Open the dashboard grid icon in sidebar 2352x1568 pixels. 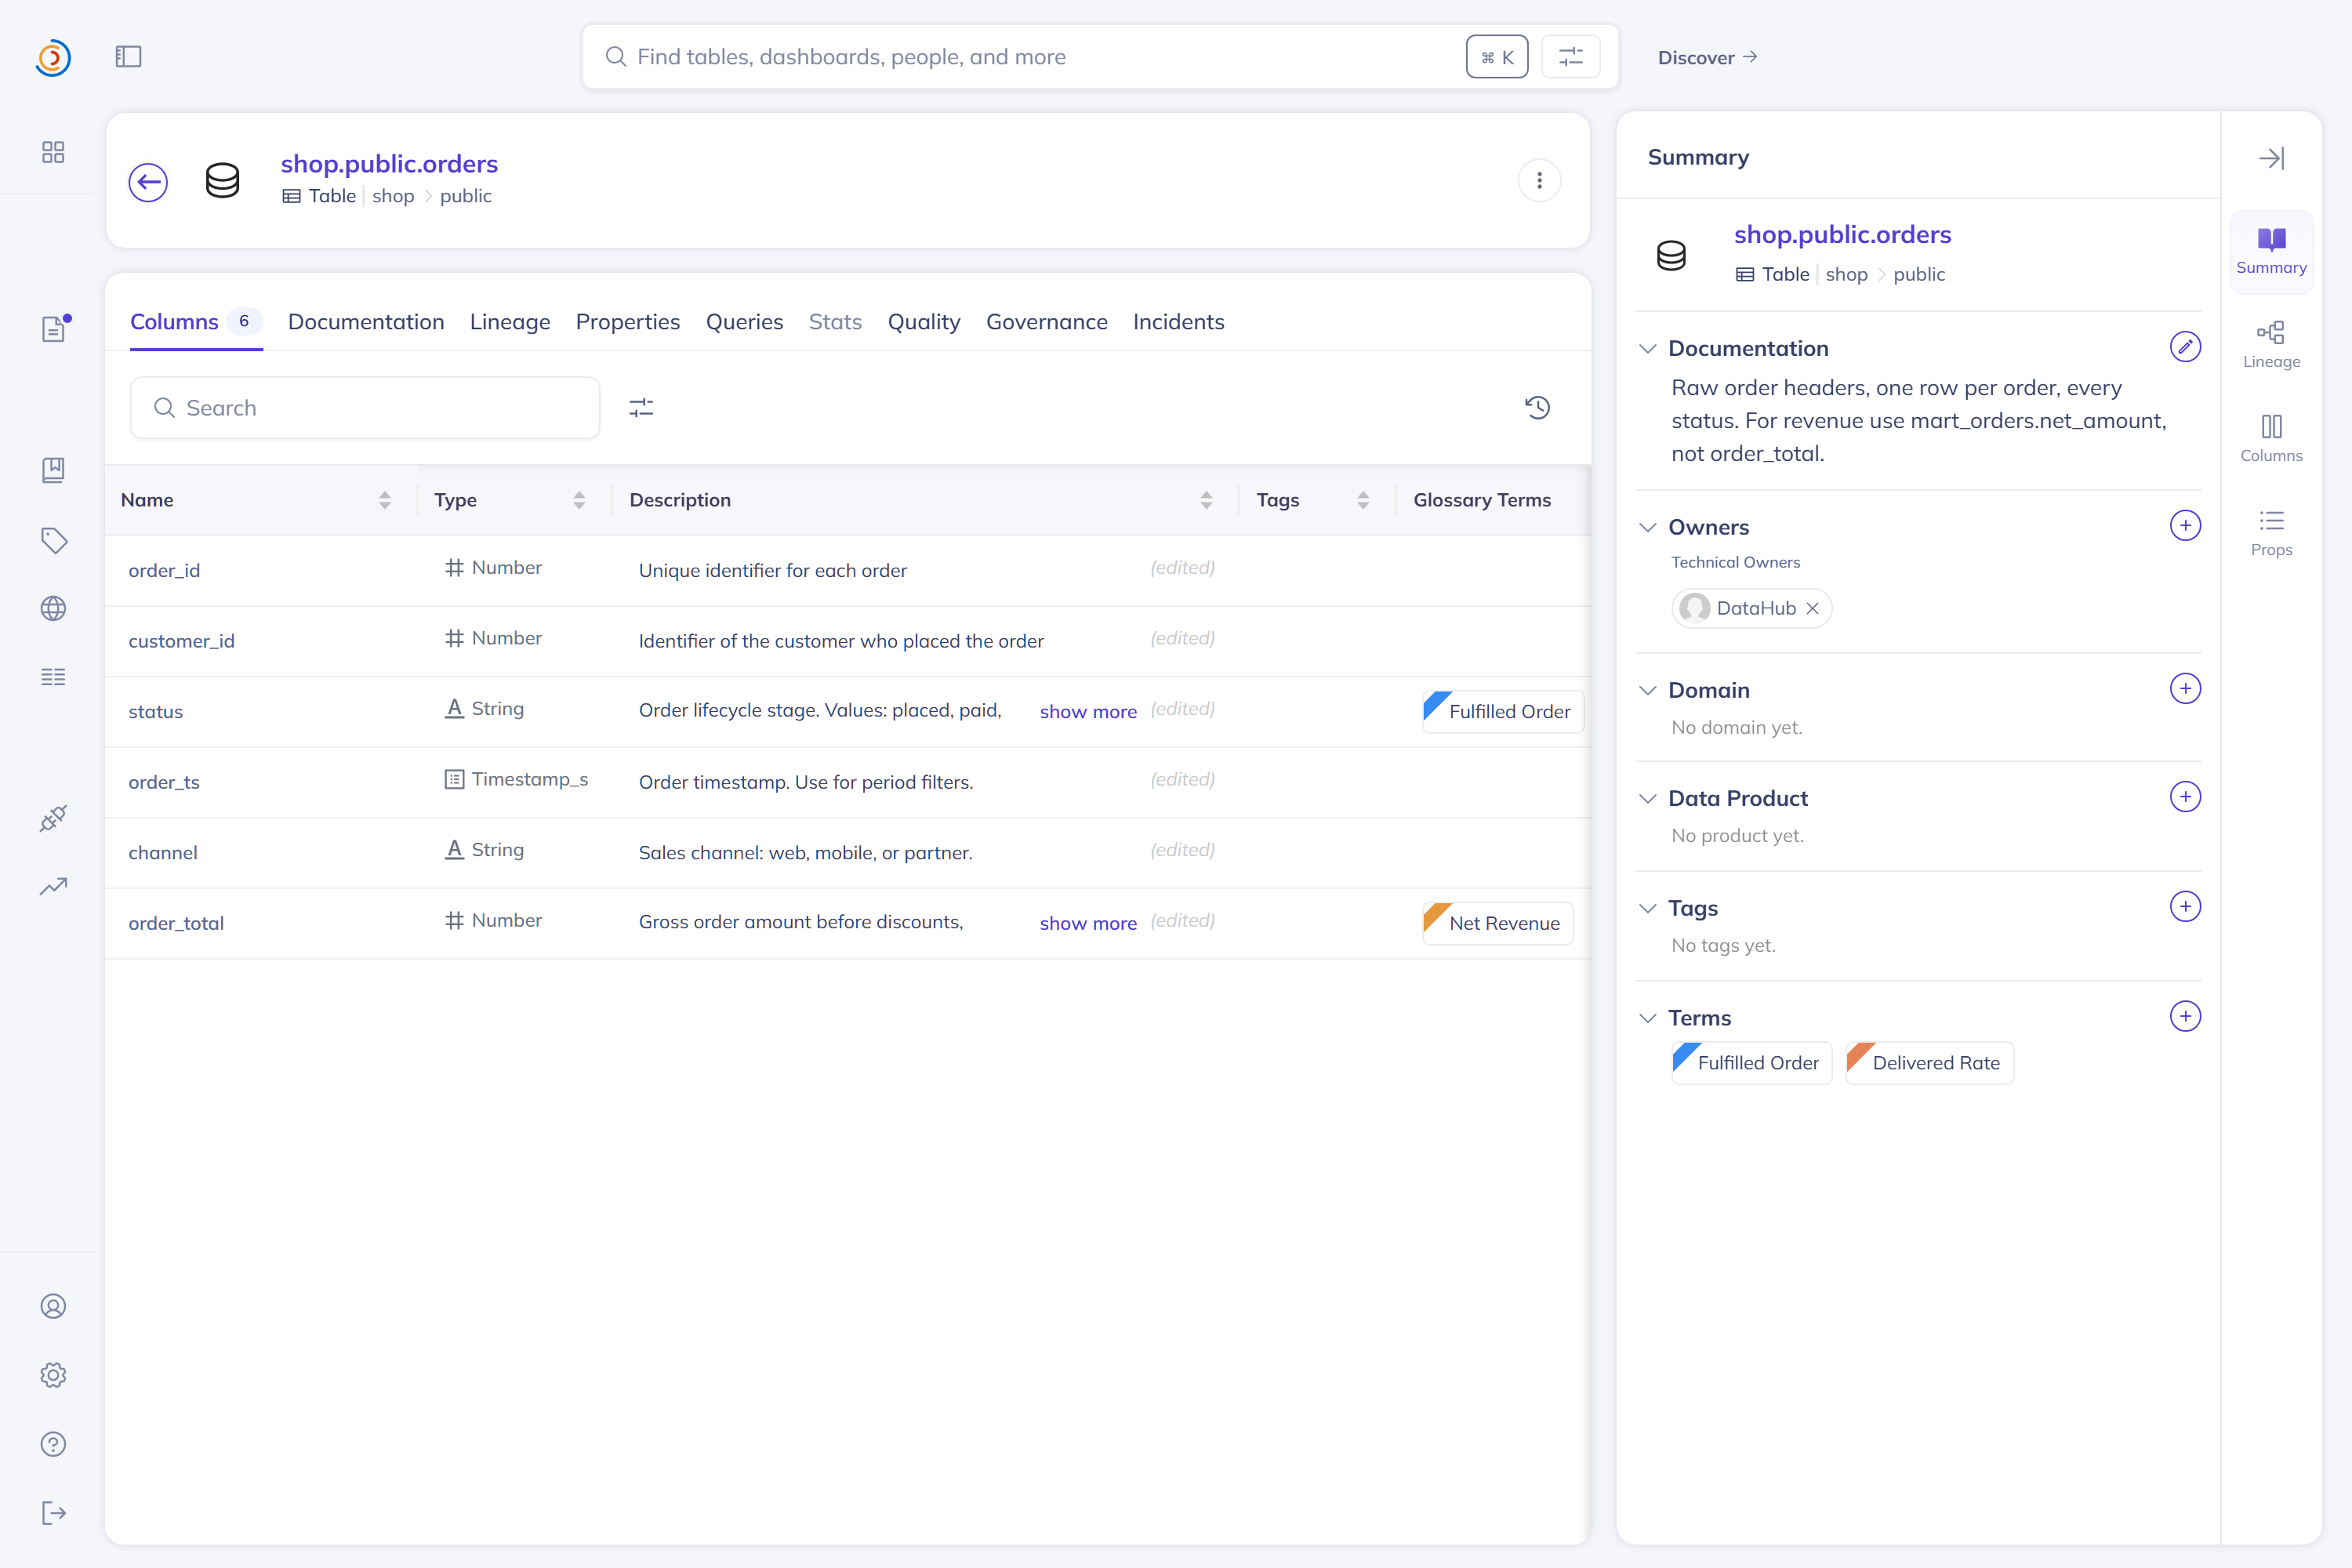click(x=53, y=152)
